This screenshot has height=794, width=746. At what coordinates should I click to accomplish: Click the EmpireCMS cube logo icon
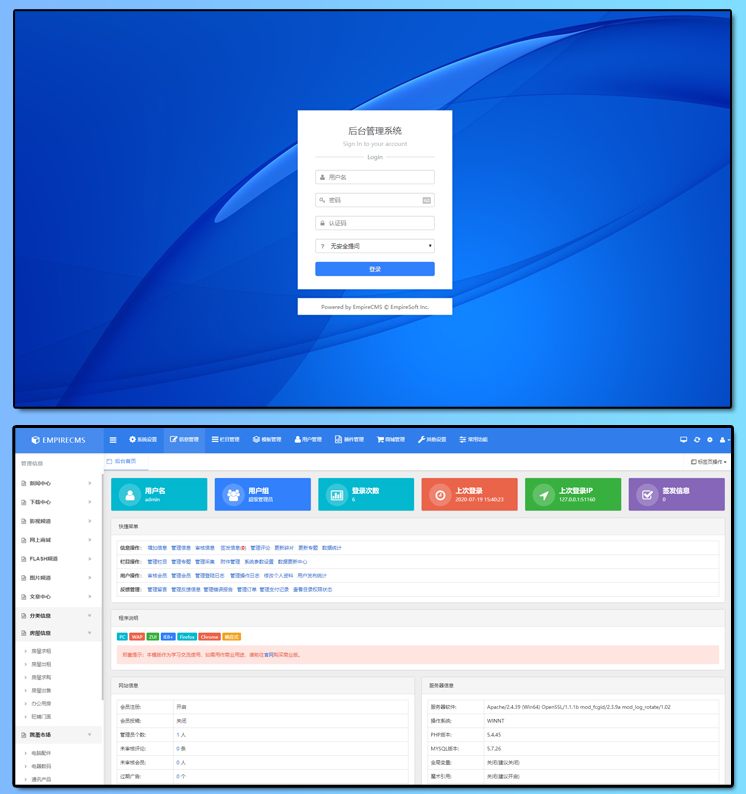click(x=35, y=439)
